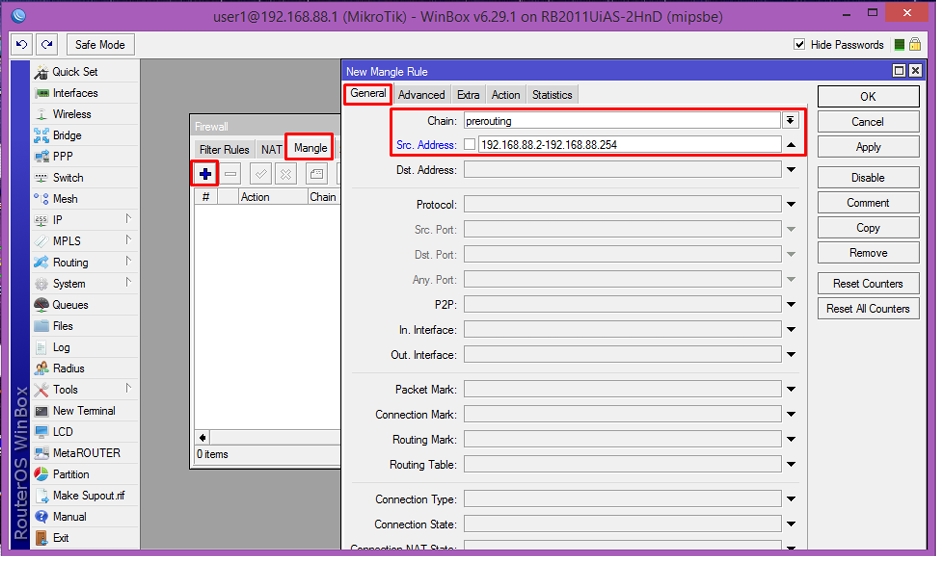This screenshot has height=561, width=942.
Task: Open the Radius settings
Action: click(x=68, y=369)
